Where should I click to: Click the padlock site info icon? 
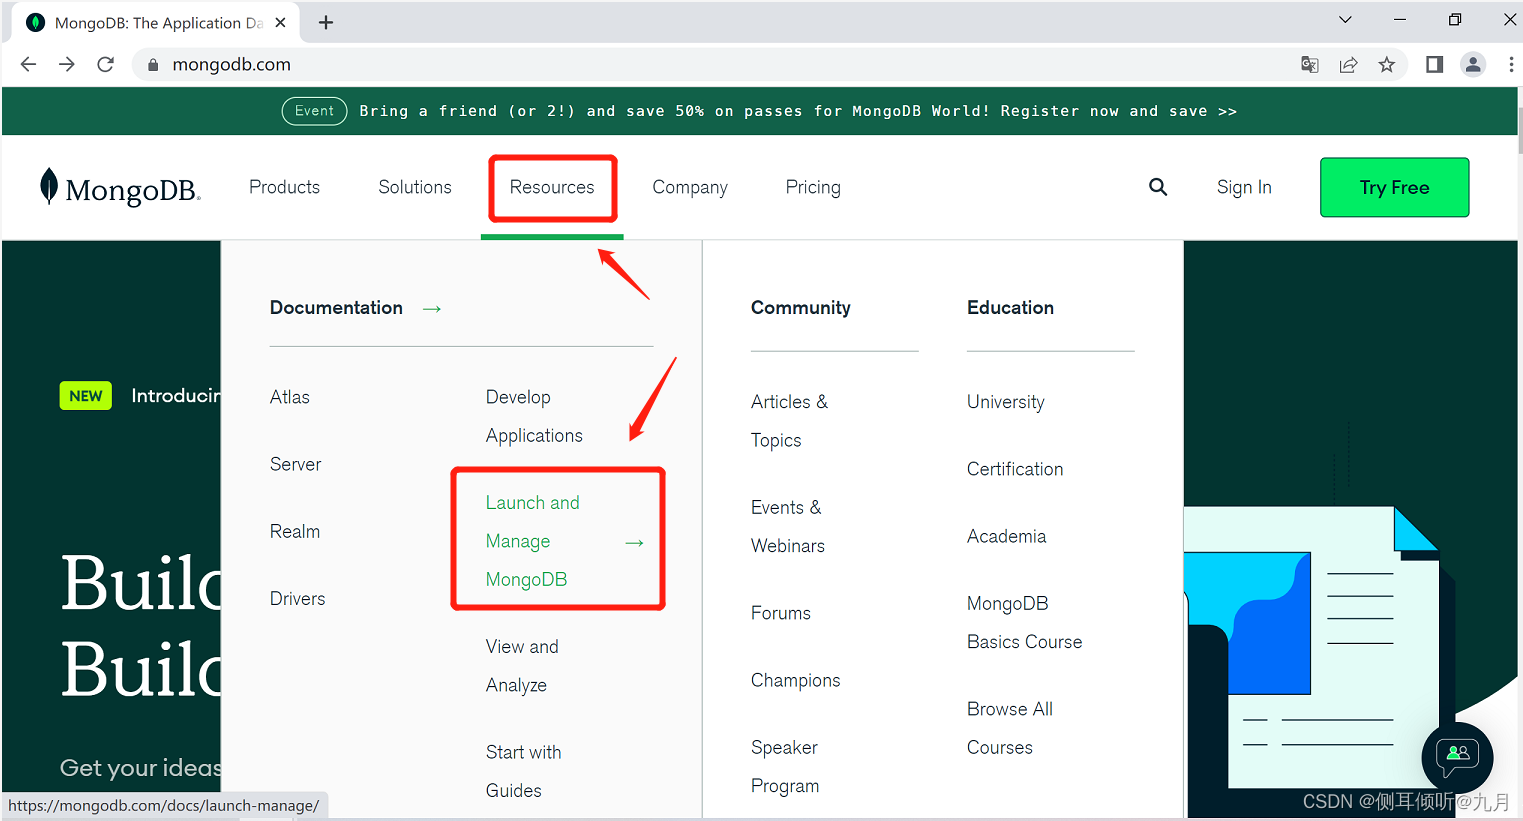(x=153, y=64)
